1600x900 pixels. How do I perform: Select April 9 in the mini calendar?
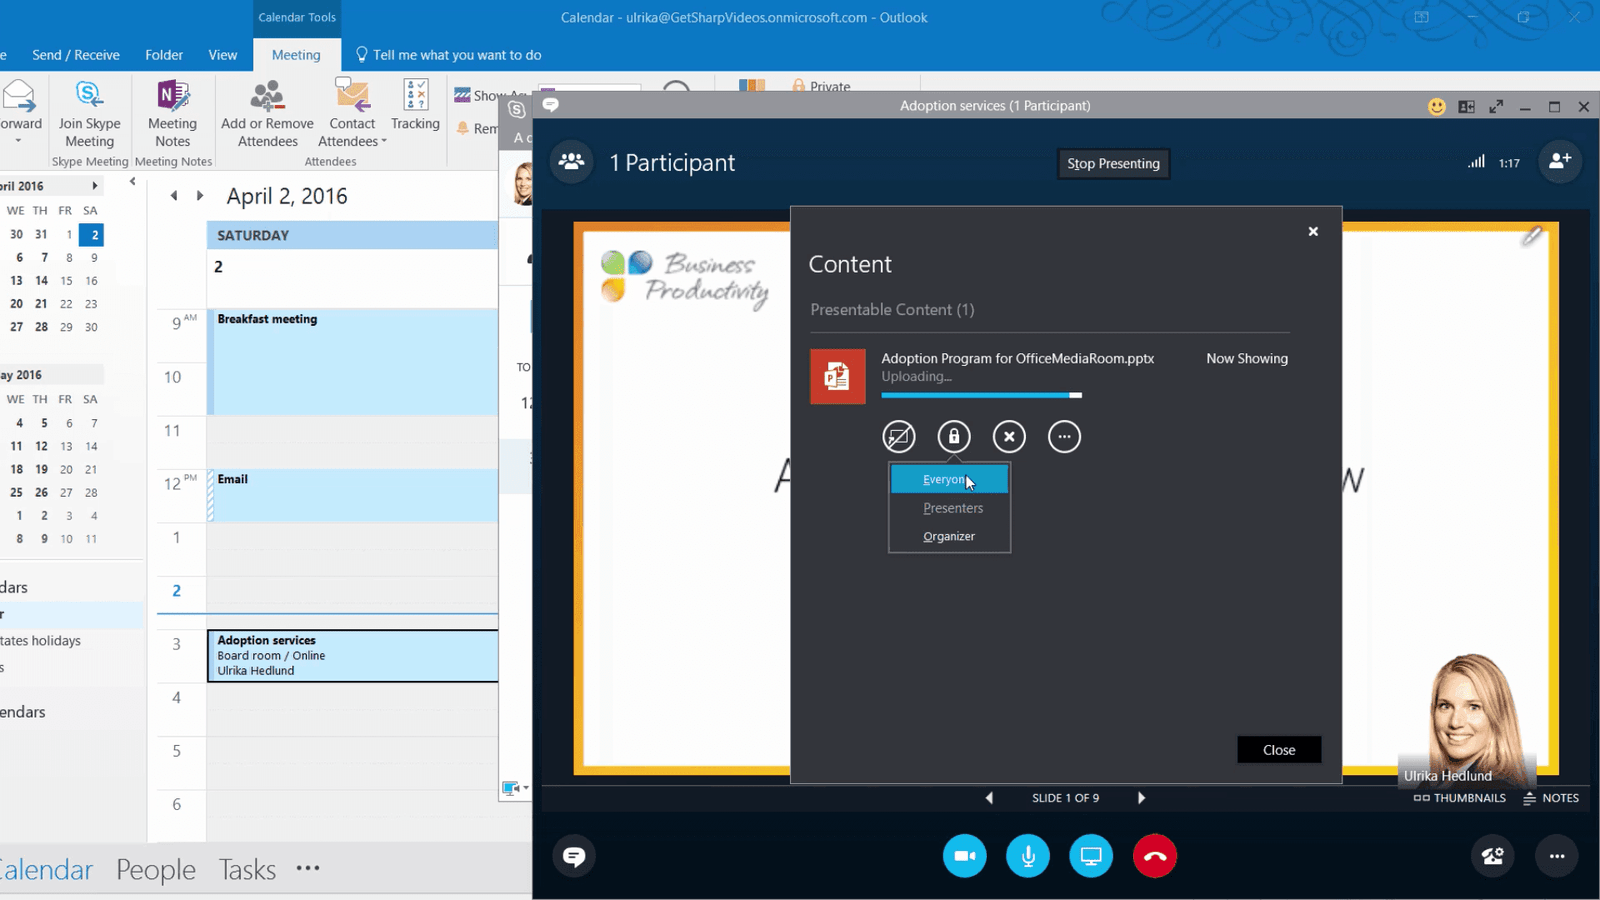(94, 258)
